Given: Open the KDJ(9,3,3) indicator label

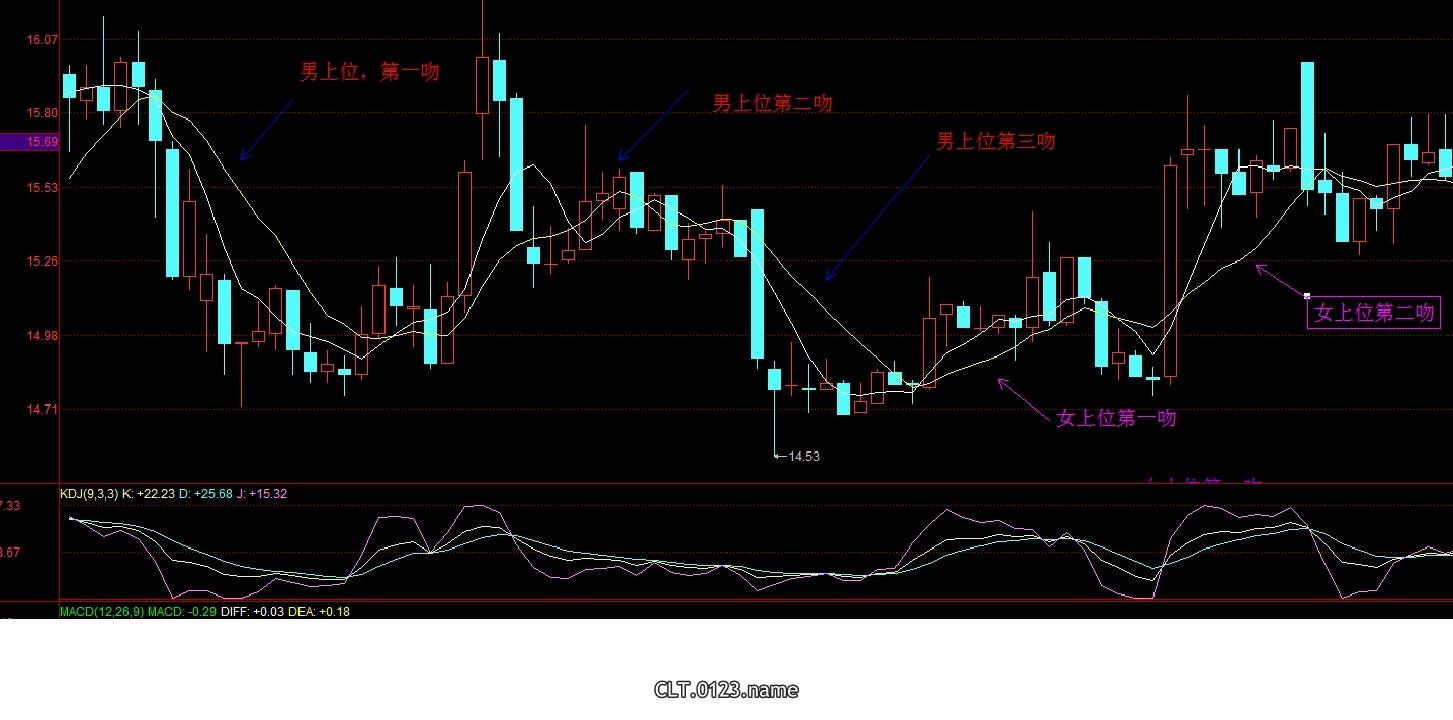Looking at the screenshot, I should [89, 493].
